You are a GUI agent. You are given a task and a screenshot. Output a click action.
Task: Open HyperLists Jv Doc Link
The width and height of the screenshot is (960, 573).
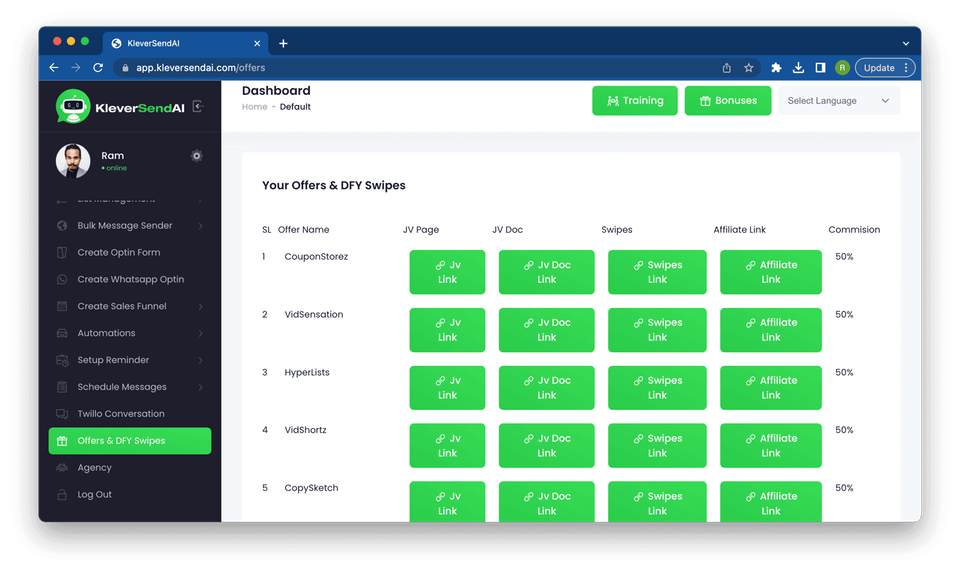tap(547, 388)
